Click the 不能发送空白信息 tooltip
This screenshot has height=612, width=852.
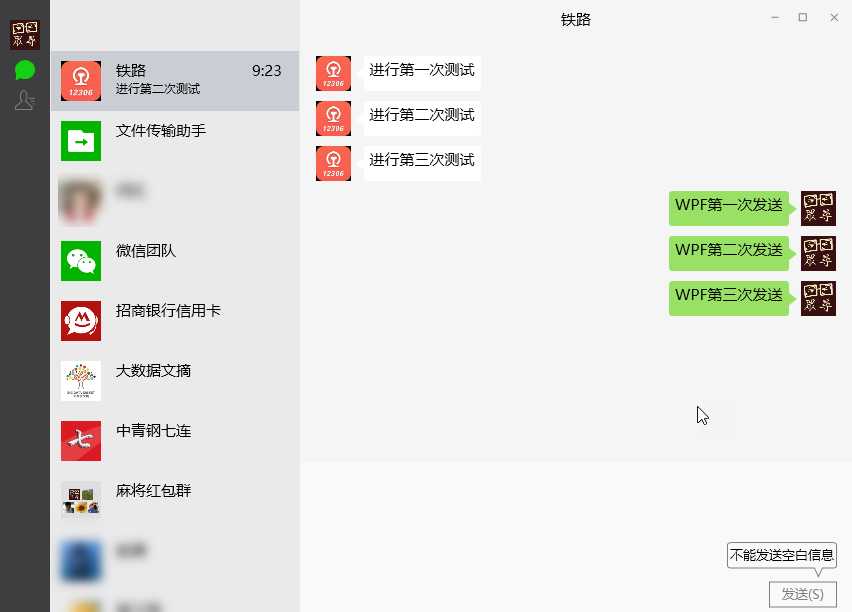pos(782,555)
